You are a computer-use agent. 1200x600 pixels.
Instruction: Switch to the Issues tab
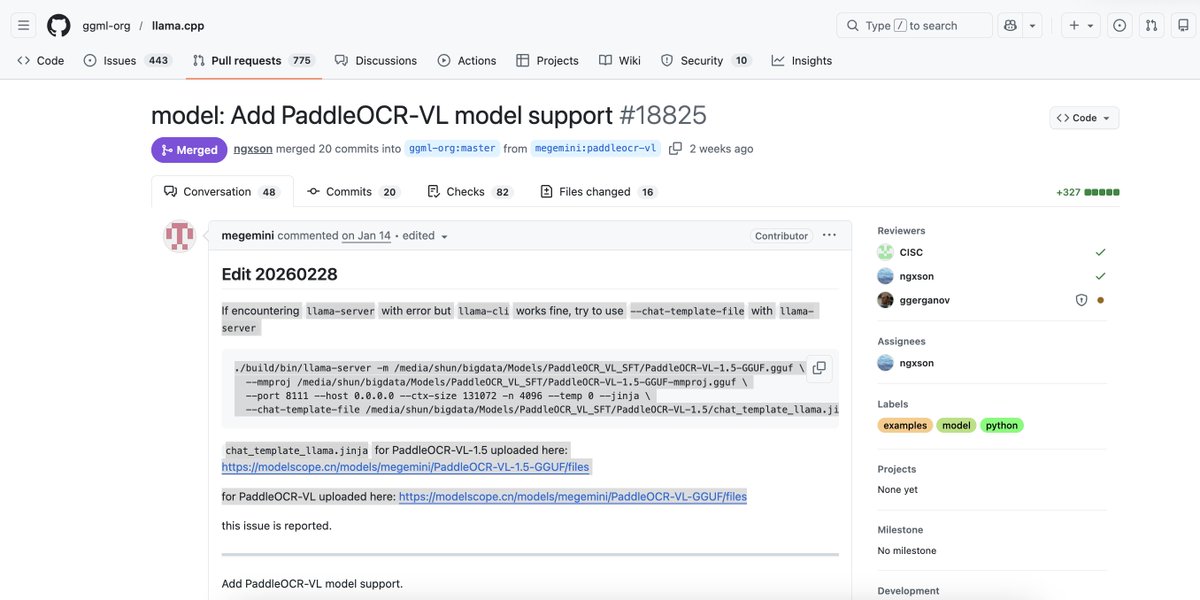click(x=126, y=60)
